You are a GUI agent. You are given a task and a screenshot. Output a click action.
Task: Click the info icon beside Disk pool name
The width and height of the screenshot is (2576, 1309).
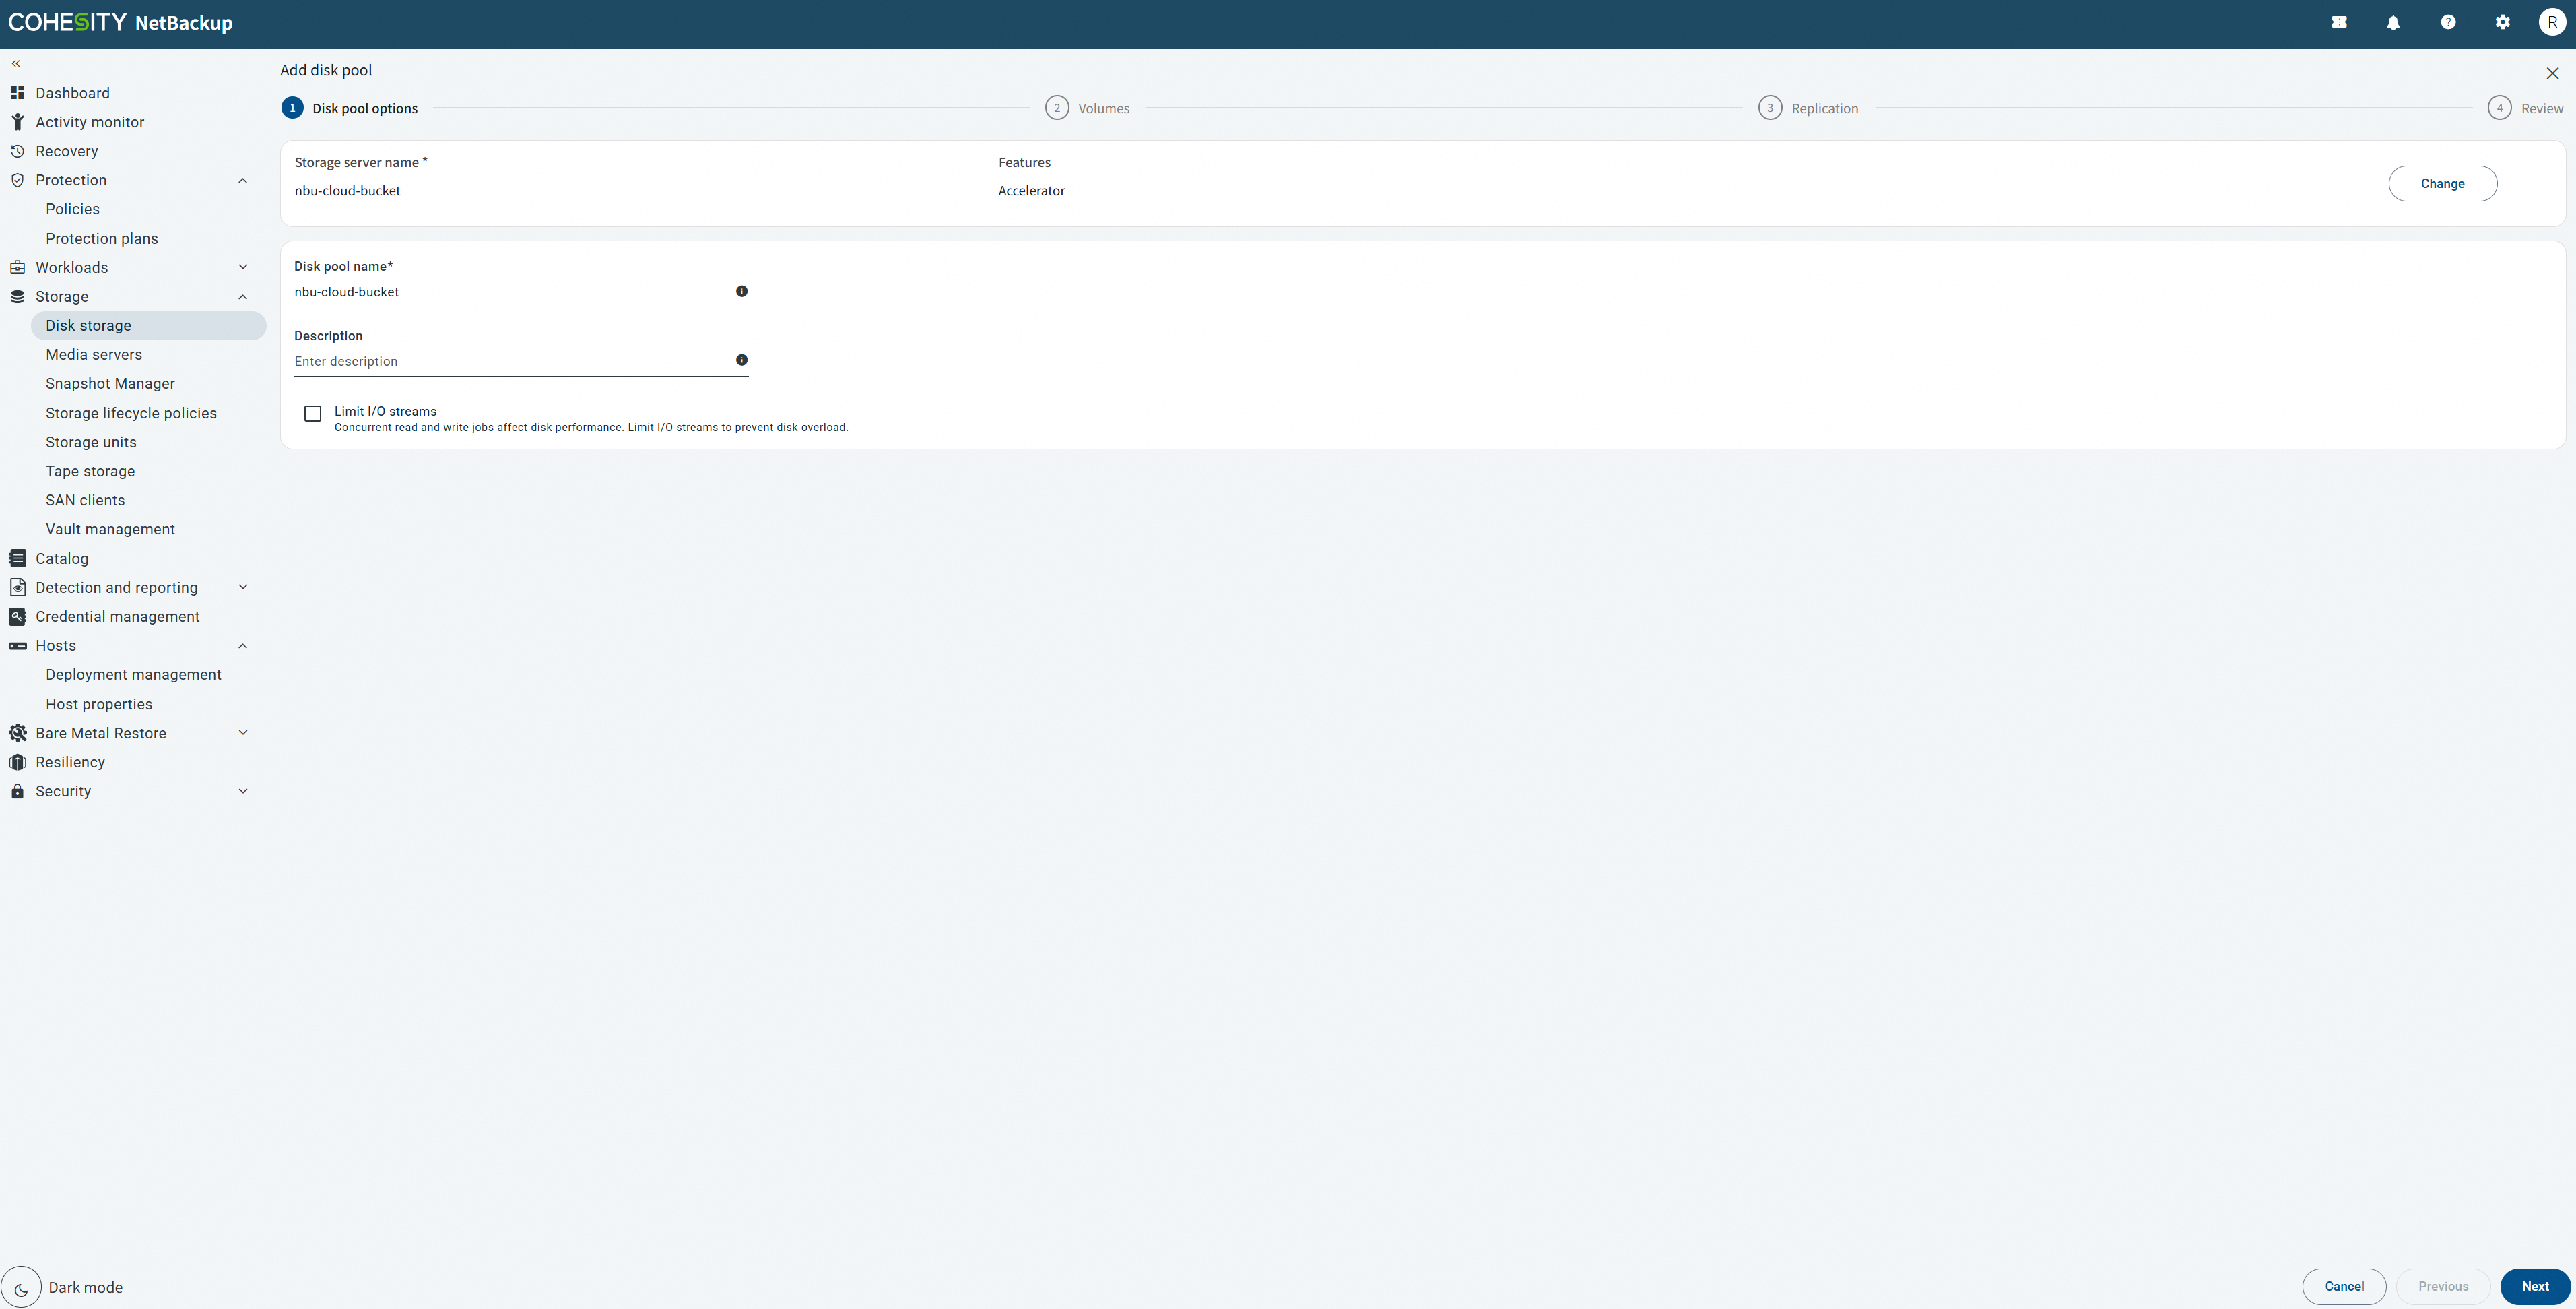click(742, 291)
